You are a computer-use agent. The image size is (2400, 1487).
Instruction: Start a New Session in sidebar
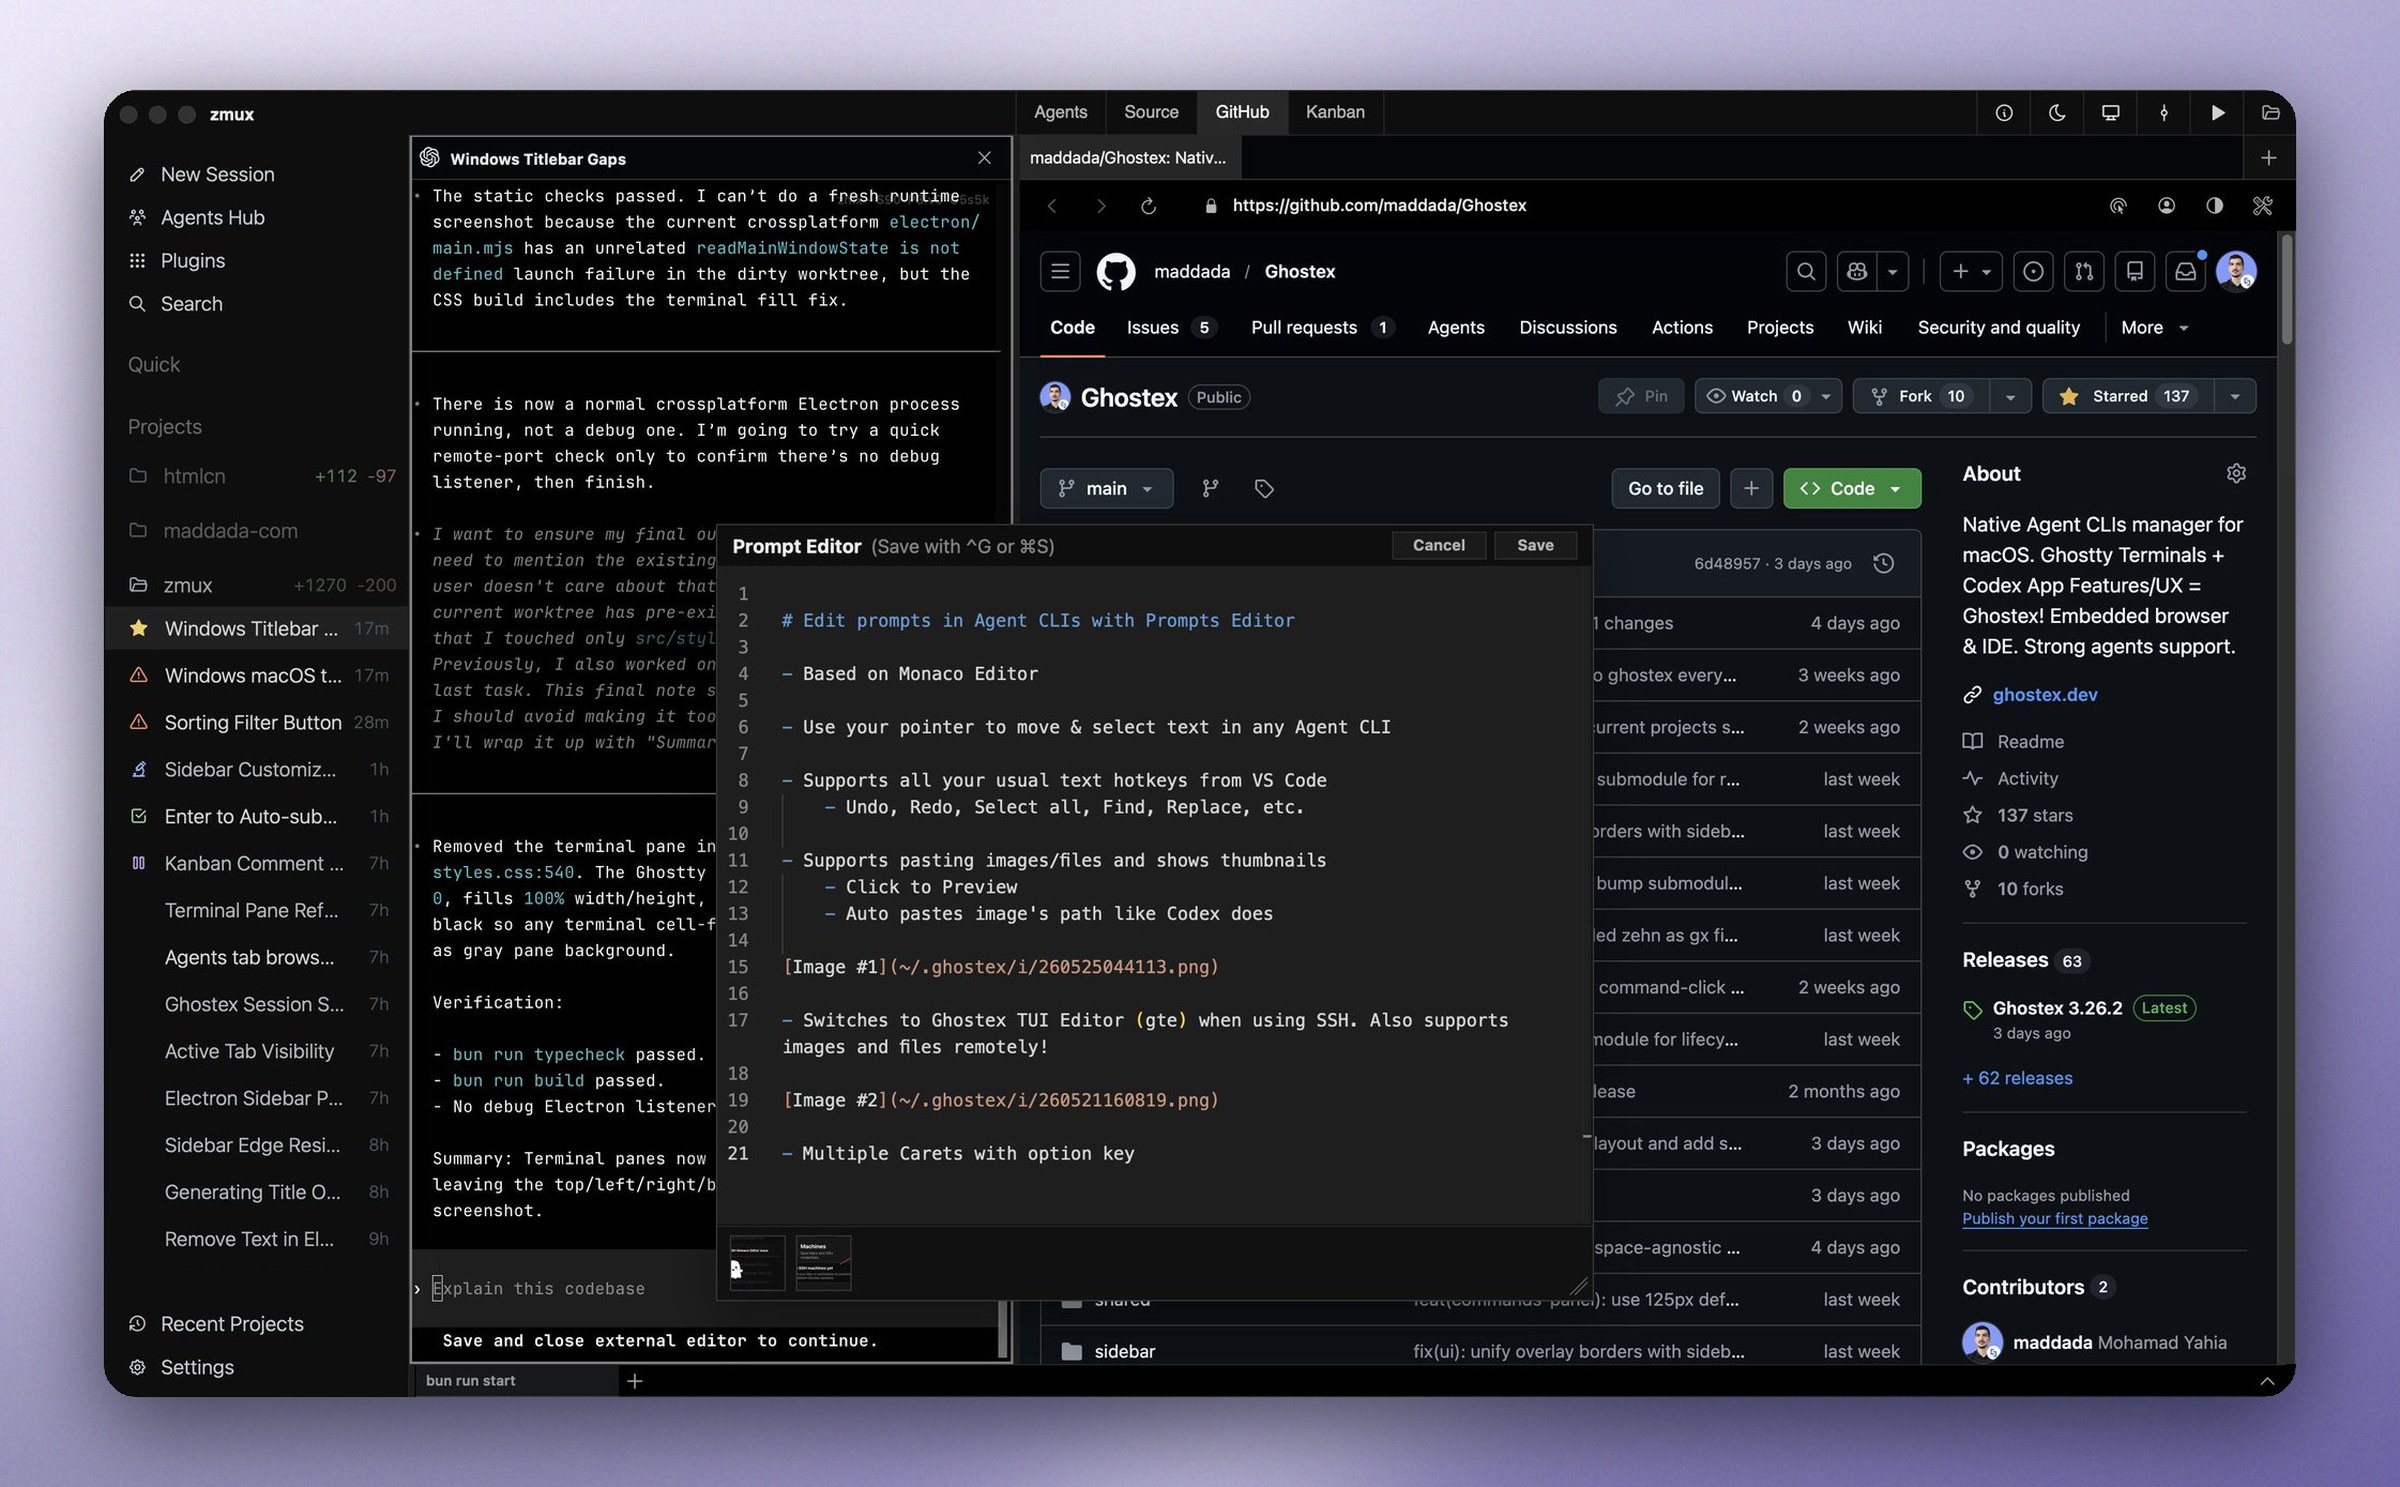pos(217,175)
